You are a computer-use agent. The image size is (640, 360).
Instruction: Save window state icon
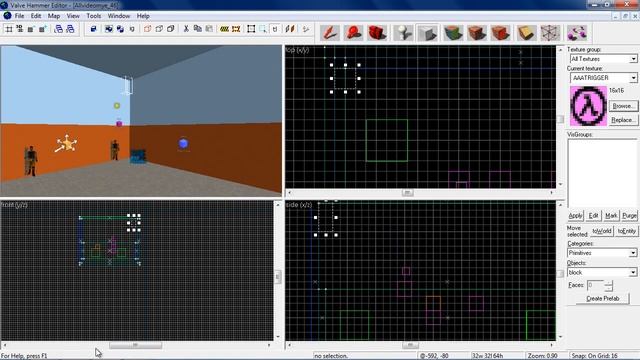coord(70,29)
